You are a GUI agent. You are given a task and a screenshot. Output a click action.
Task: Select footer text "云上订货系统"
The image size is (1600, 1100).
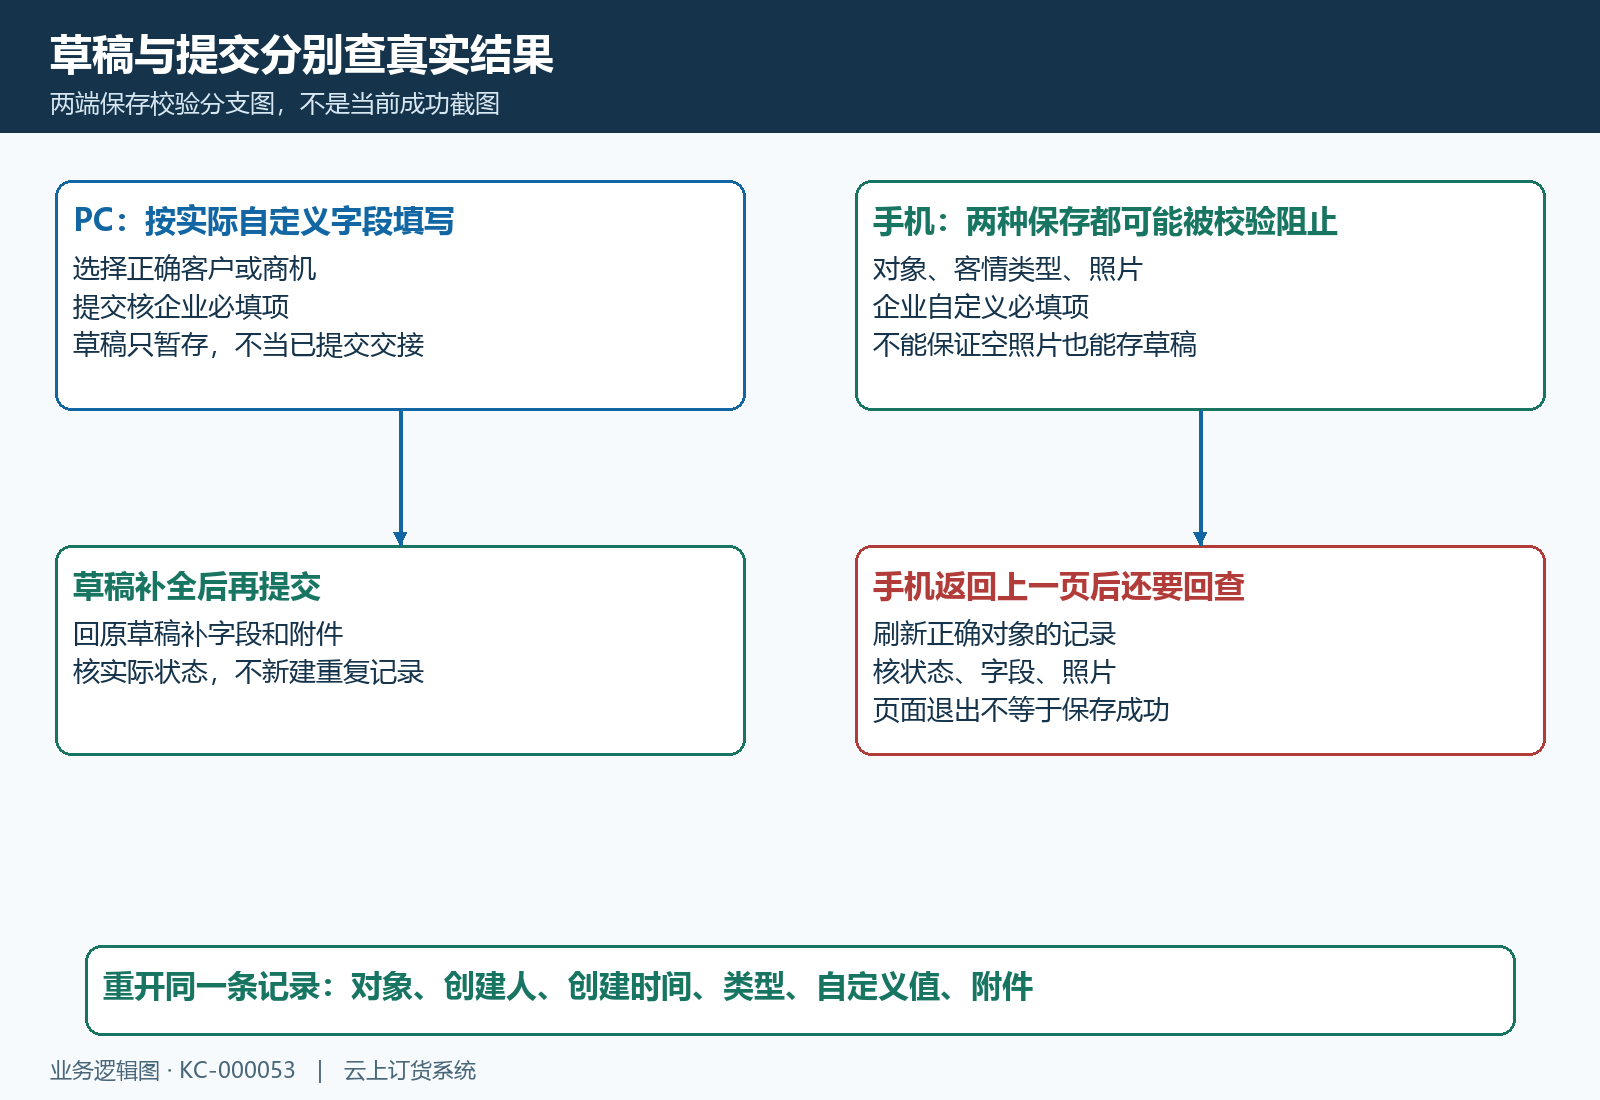point(410,1071)
